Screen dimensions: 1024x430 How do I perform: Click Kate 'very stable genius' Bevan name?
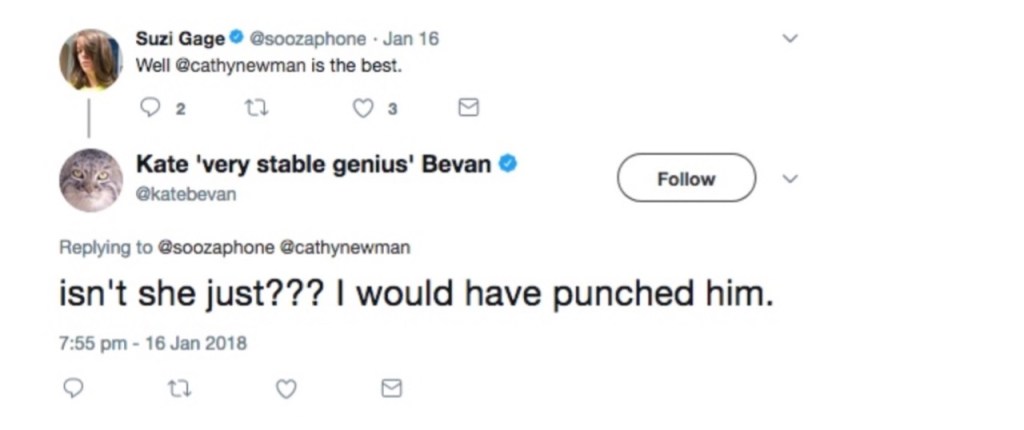[x=313, y=164]
